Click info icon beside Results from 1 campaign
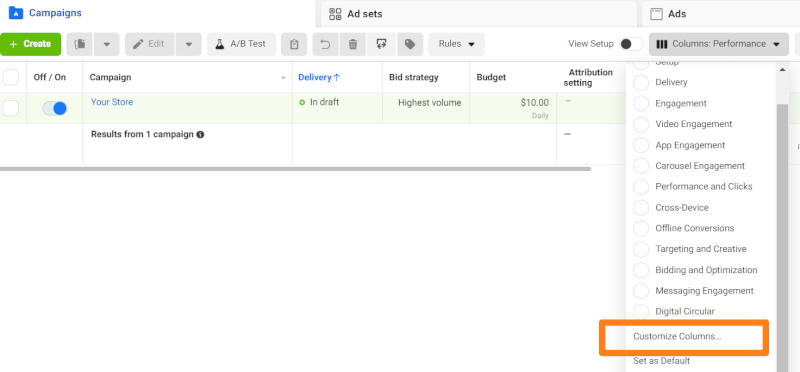Image resolution: width=800 pixels, height=372 pixels. point(201,135)
